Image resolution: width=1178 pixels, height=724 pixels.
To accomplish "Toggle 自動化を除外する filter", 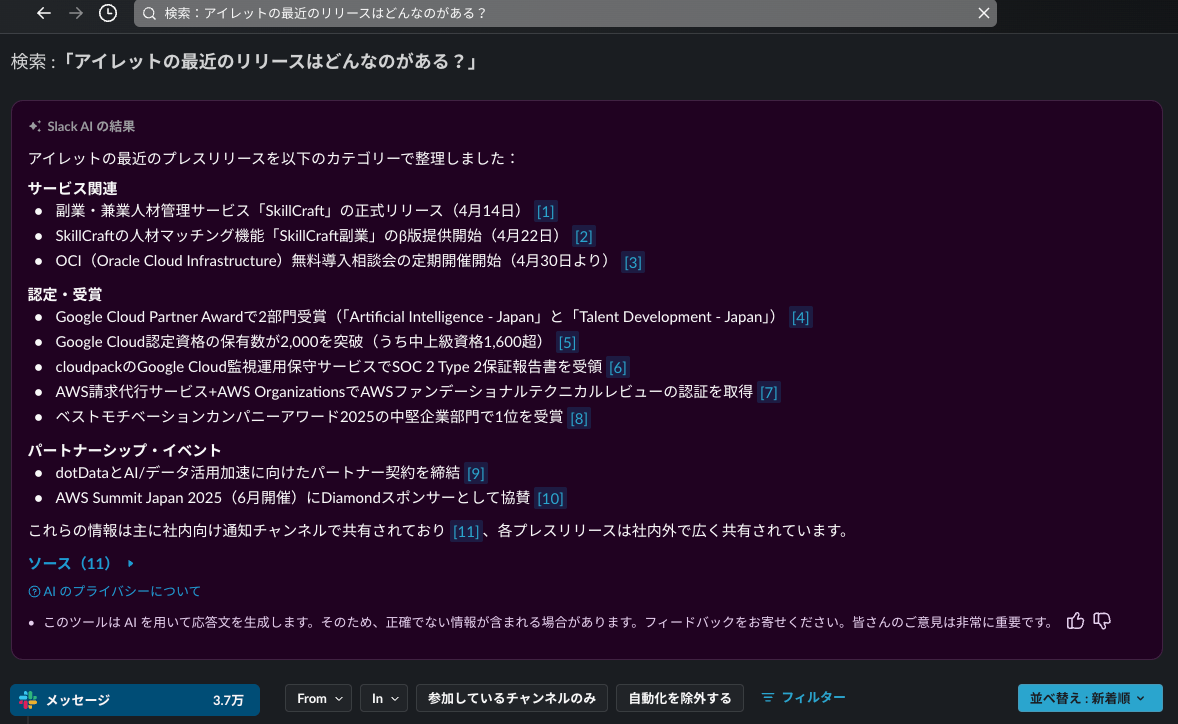I will point(680,698).
